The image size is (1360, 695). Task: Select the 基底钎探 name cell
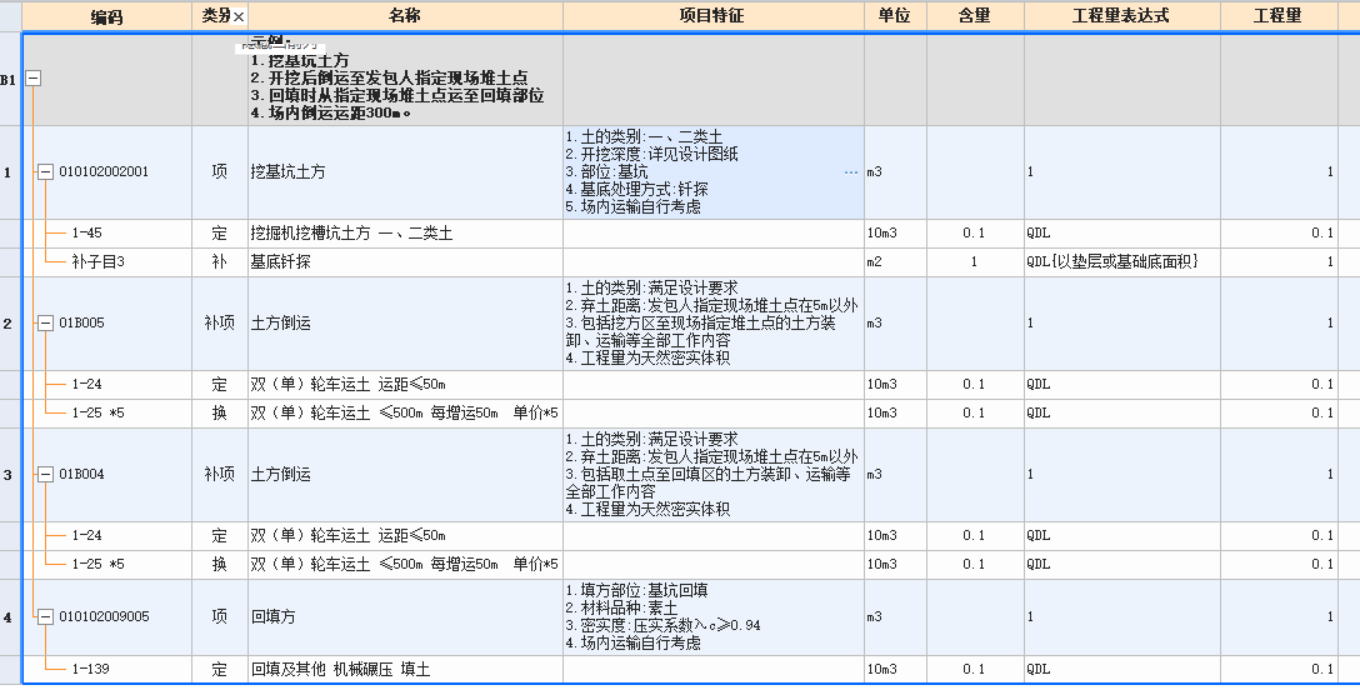(405, 262)
